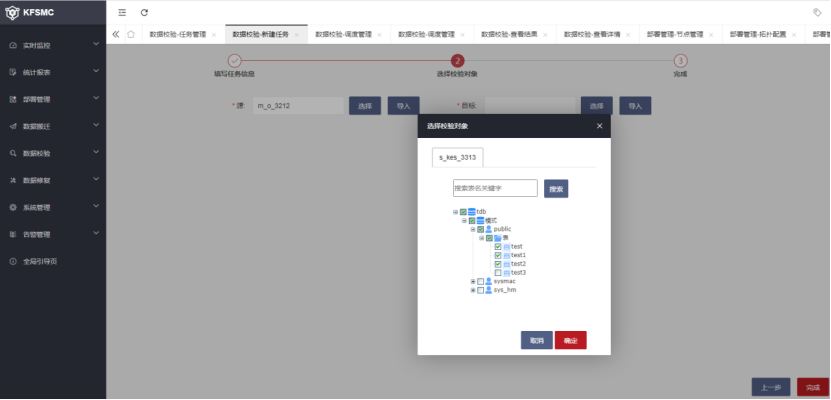Check the test3 table checkbox
This screenshot has height=400, width=831.
[x=498, y=272]
